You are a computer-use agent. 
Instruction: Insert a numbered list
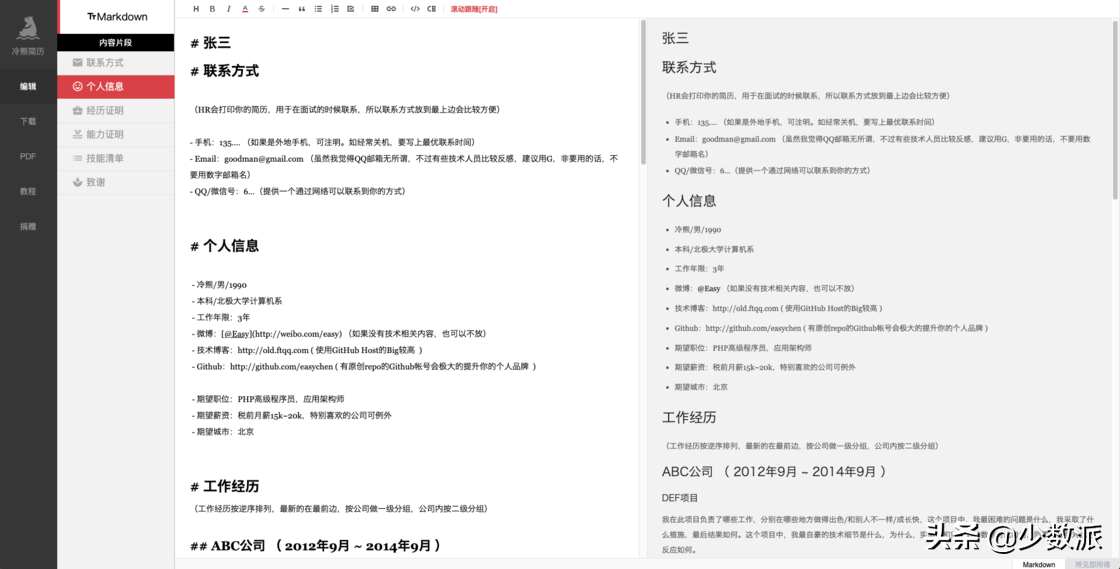335,9
